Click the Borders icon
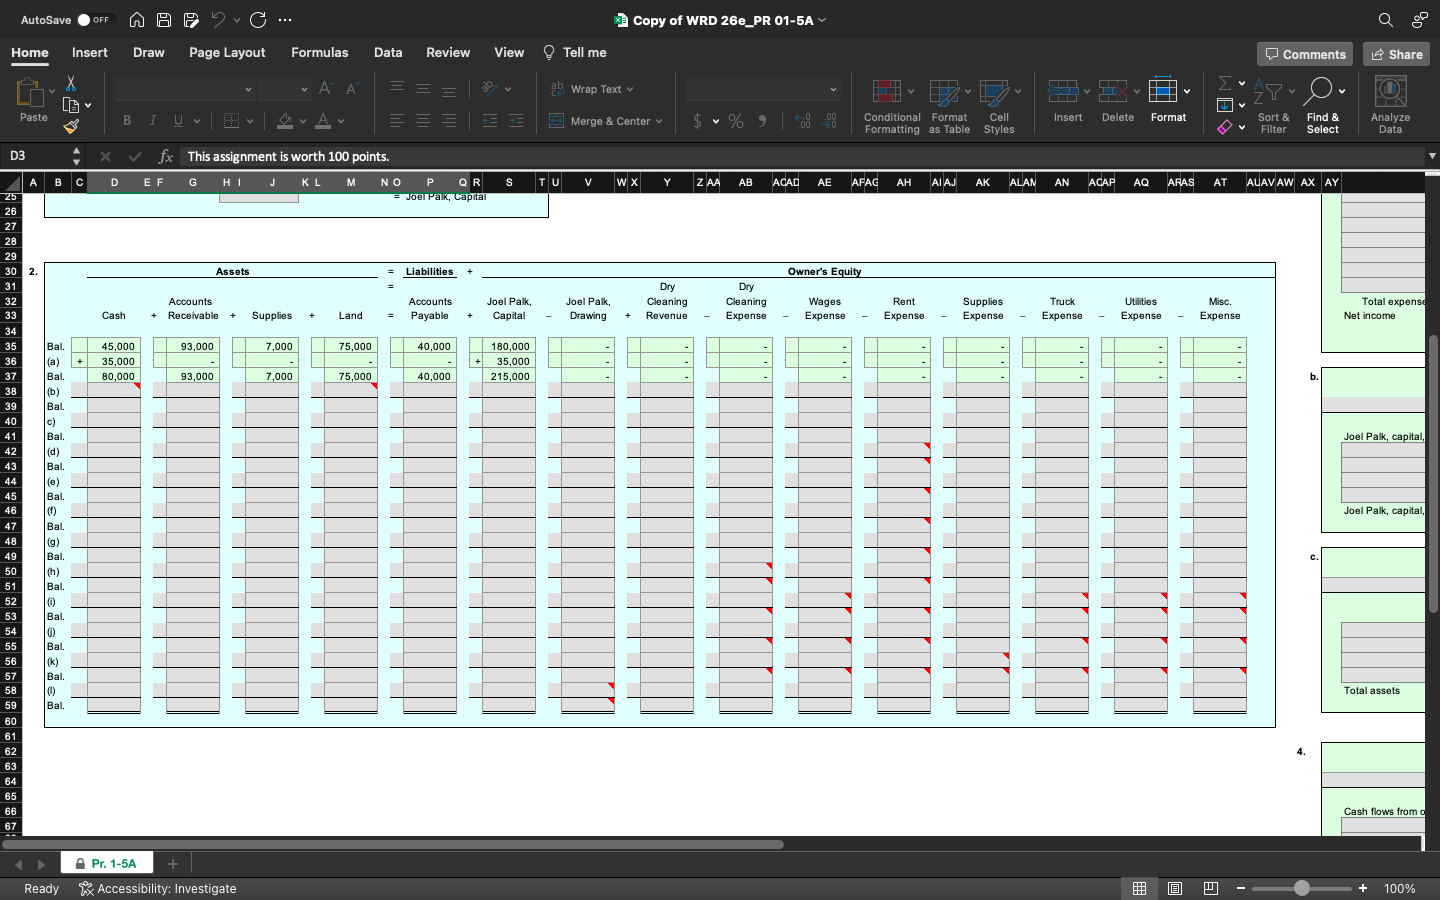The image size is (1440, 900). (232, 121)
